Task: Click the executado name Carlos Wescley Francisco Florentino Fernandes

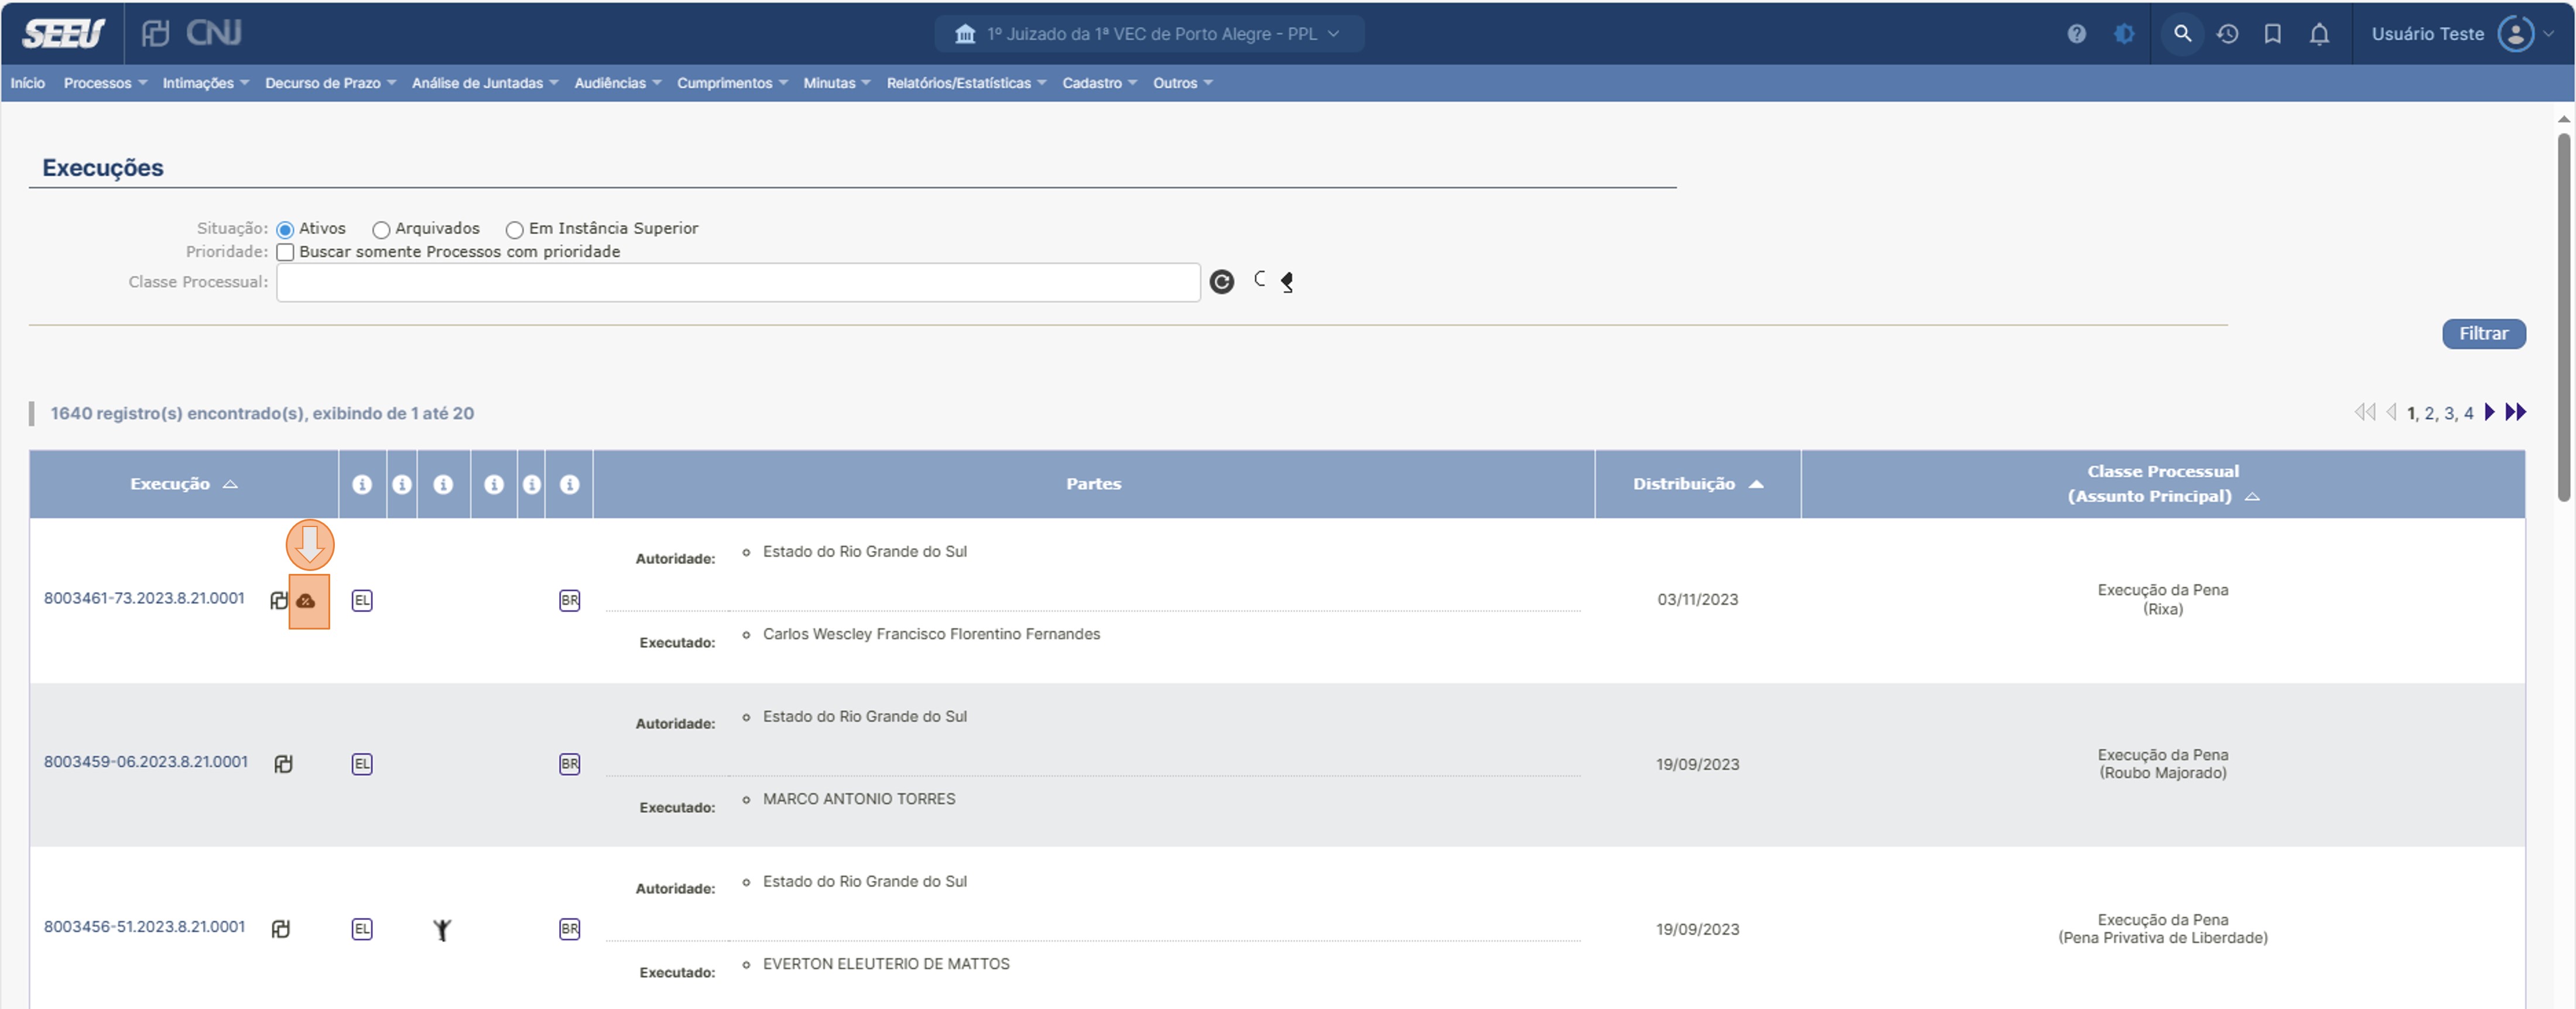Action: [931, 634]
